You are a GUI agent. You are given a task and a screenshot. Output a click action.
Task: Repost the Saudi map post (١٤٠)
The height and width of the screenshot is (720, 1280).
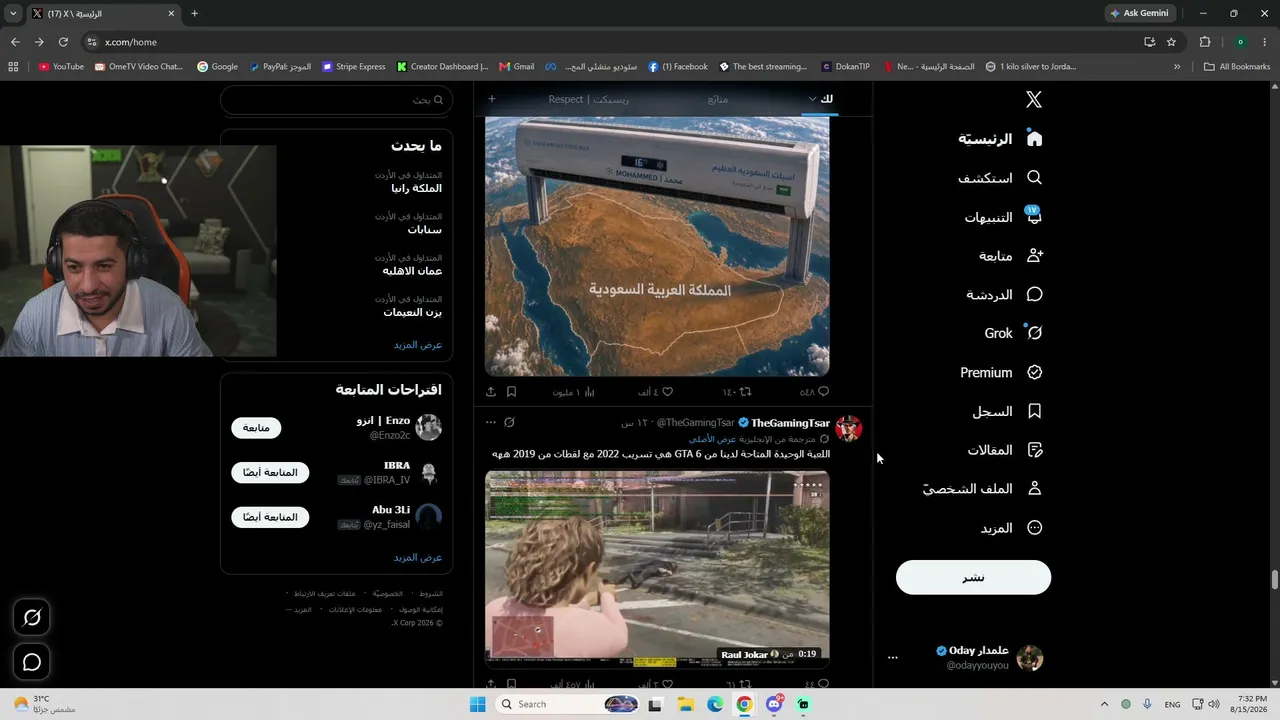(737, 392)
